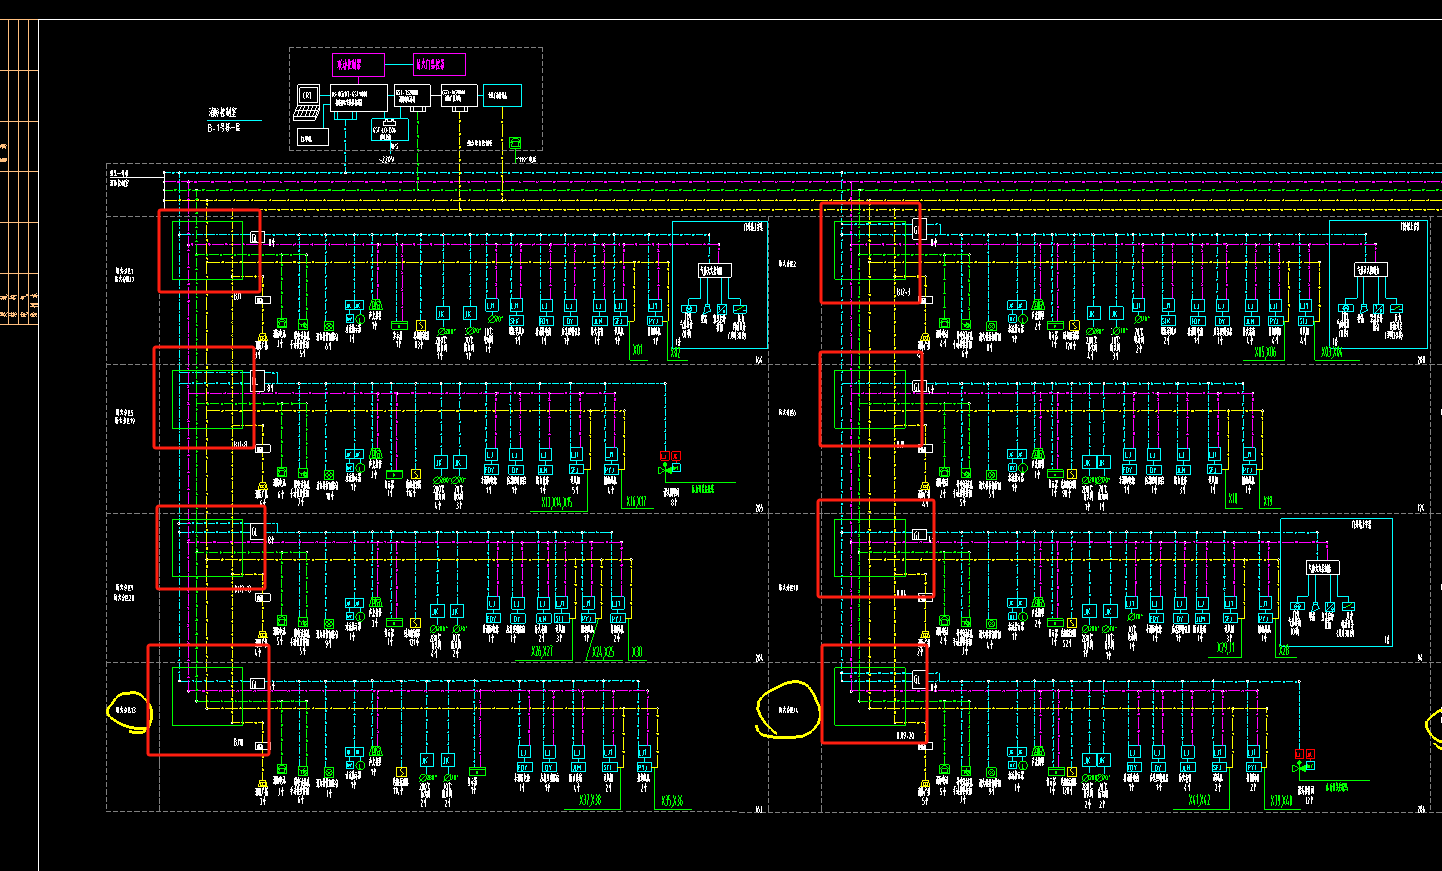Click the left magenta-outlined block at top
The height and width of the screenshot is (871, 1442).
coord(358,65)
